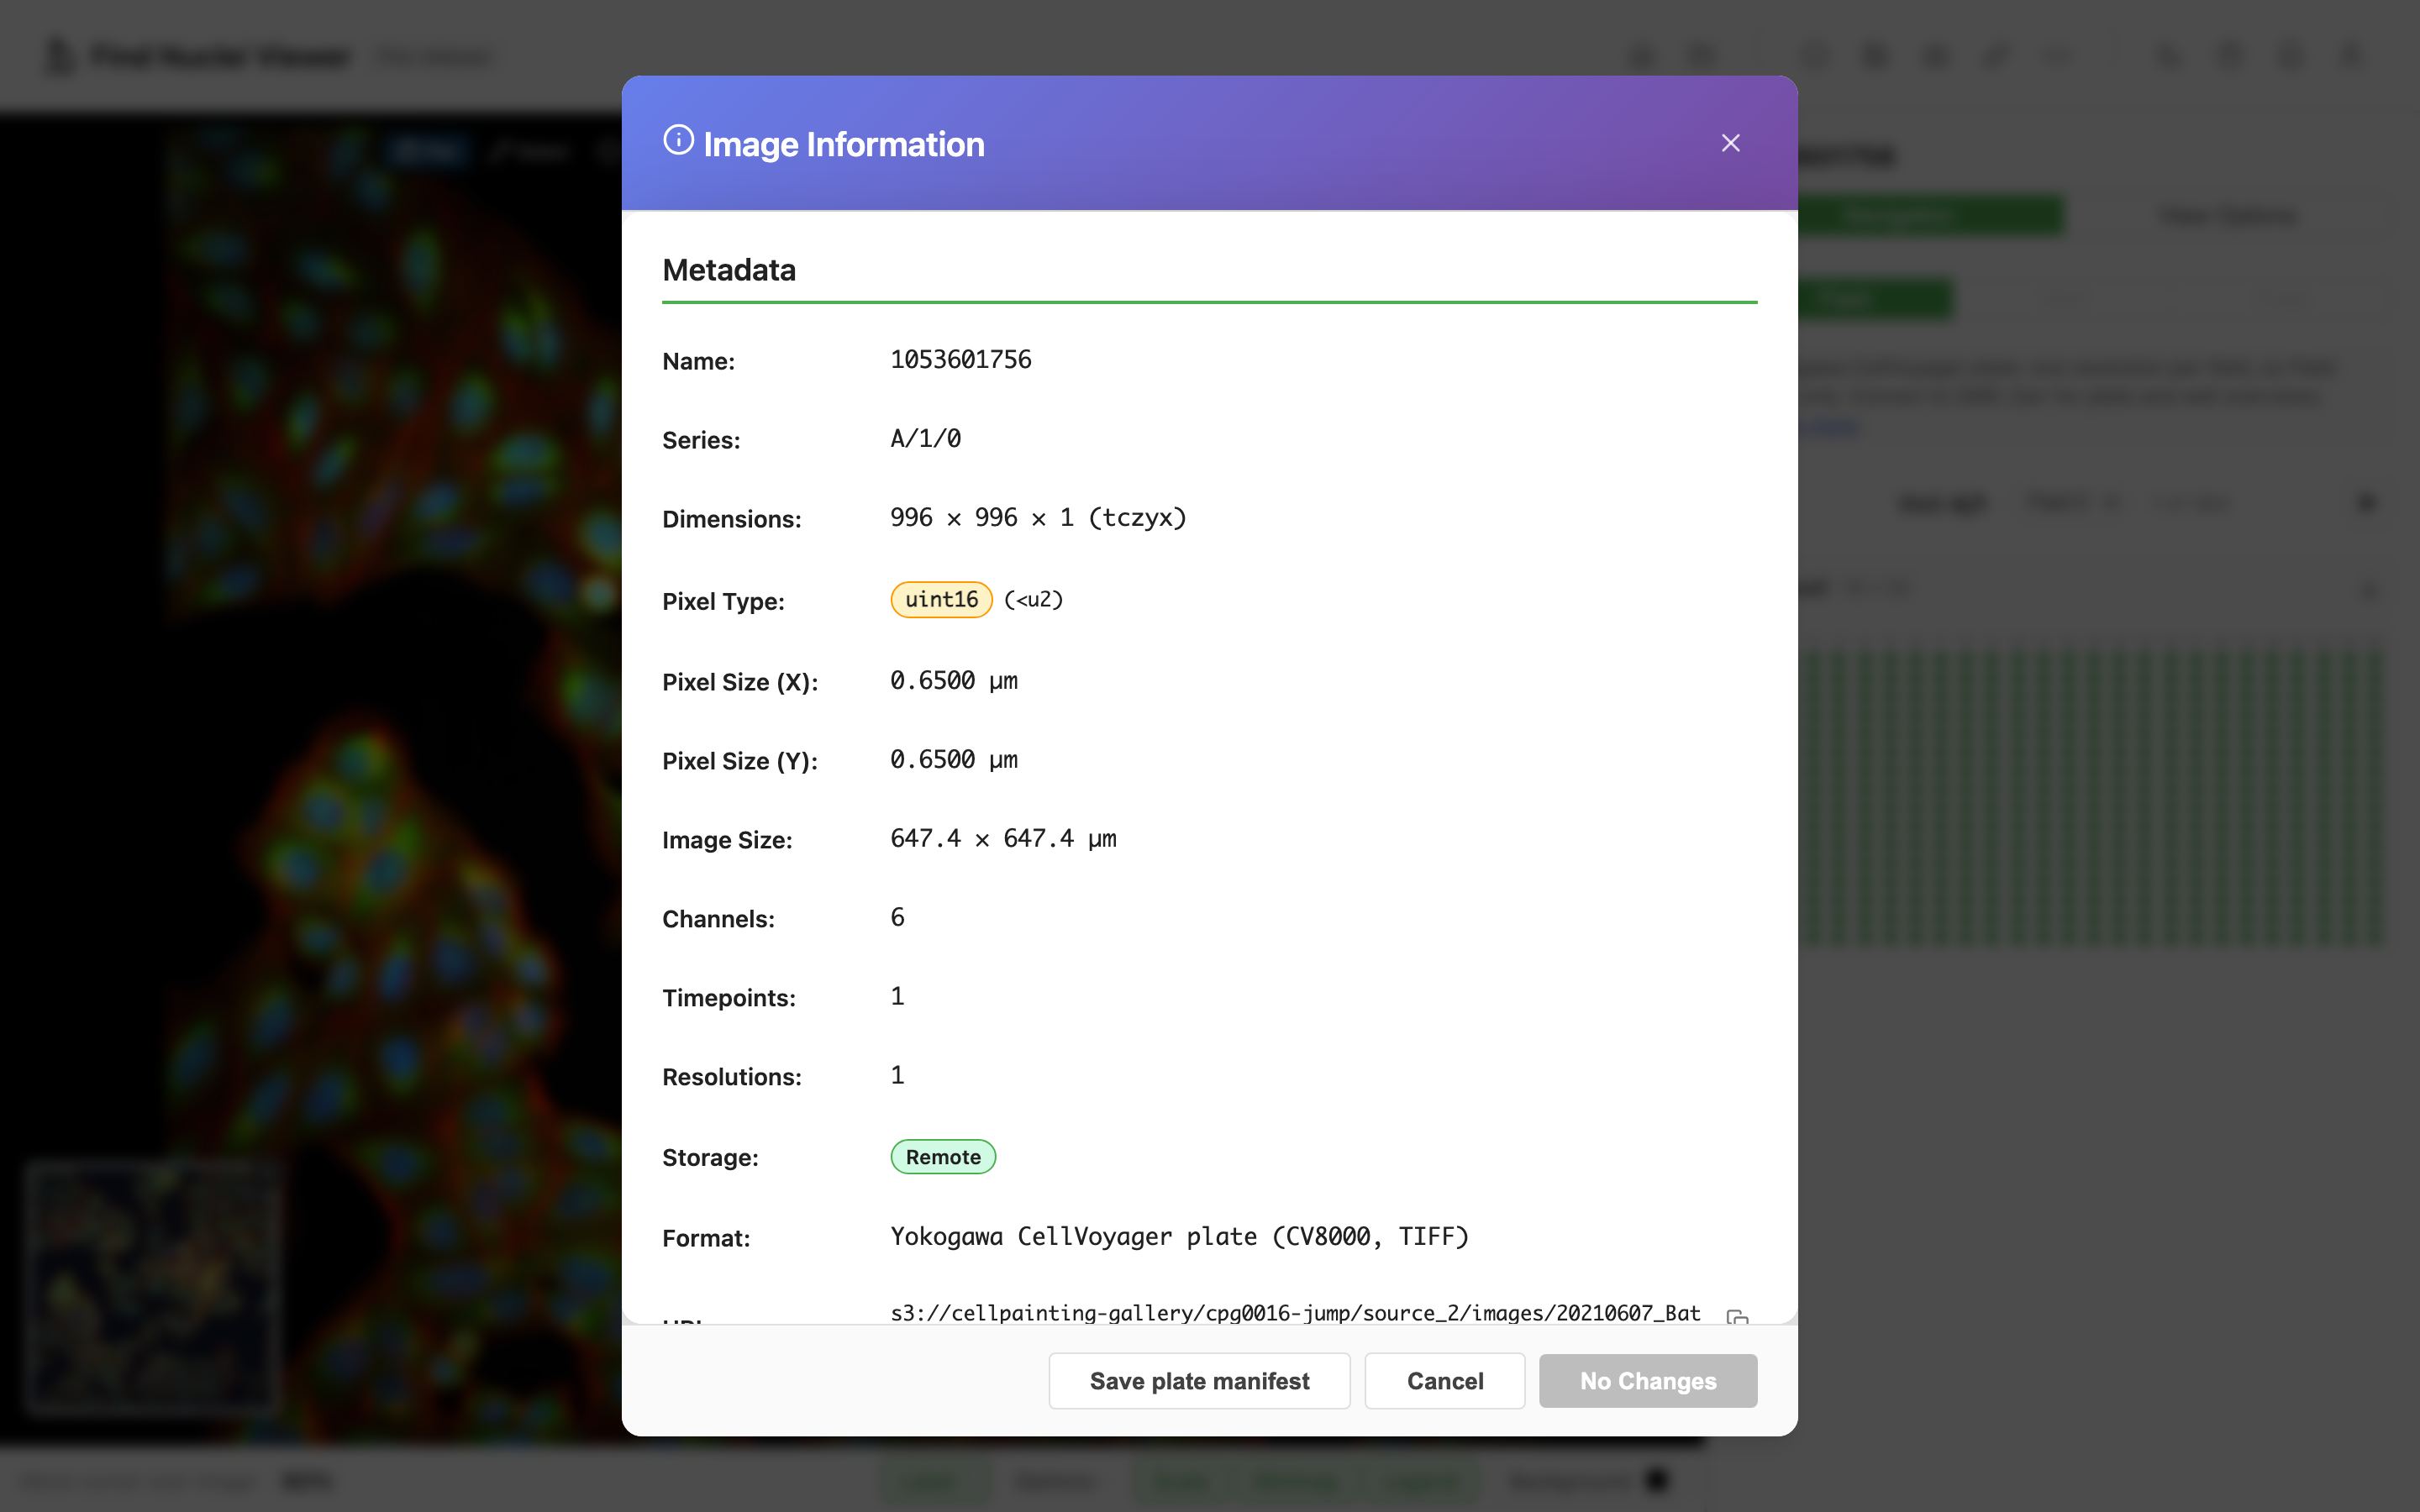
Task: Click the Remote storage badge
Action: [943, 1157]
